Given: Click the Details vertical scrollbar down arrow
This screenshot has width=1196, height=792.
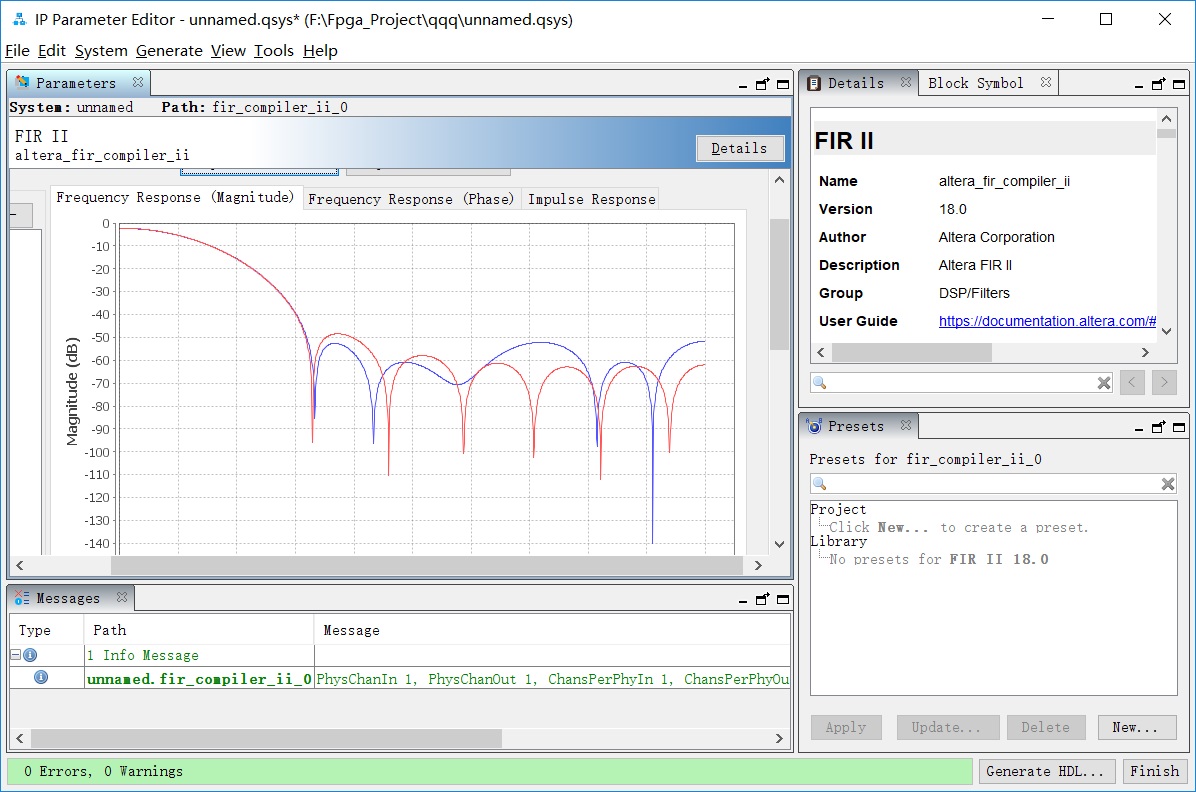Looking at the screenshot, I should (1165, 331).
